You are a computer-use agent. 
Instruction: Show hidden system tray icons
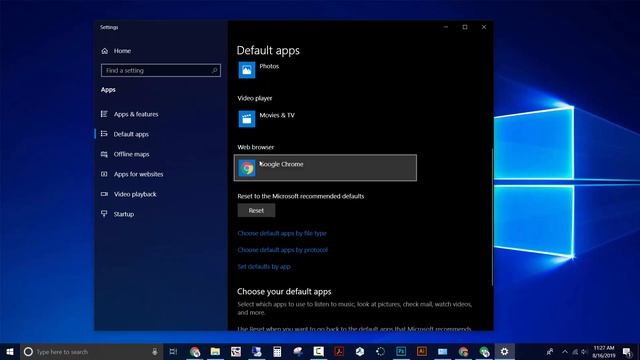565,351
